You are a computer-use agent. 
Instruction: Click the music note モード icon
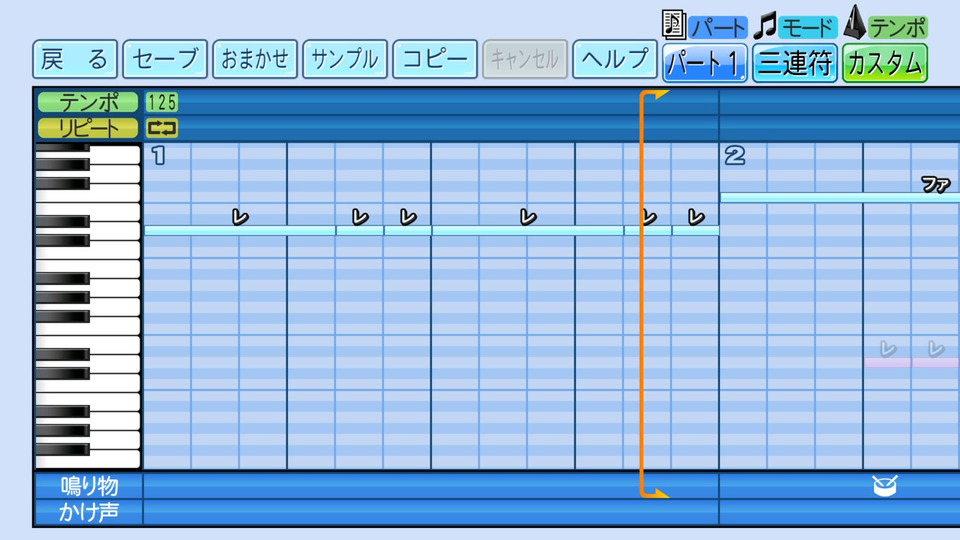(765, 26)
